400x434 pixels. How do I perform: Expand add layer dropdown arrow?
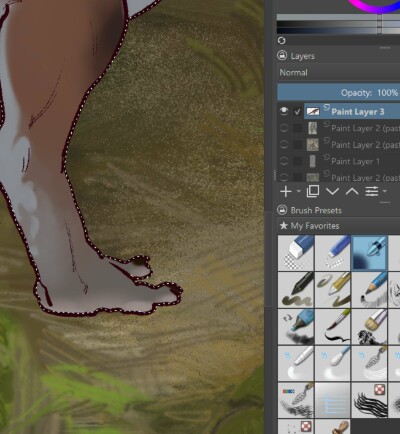click(x=298, y=191)
